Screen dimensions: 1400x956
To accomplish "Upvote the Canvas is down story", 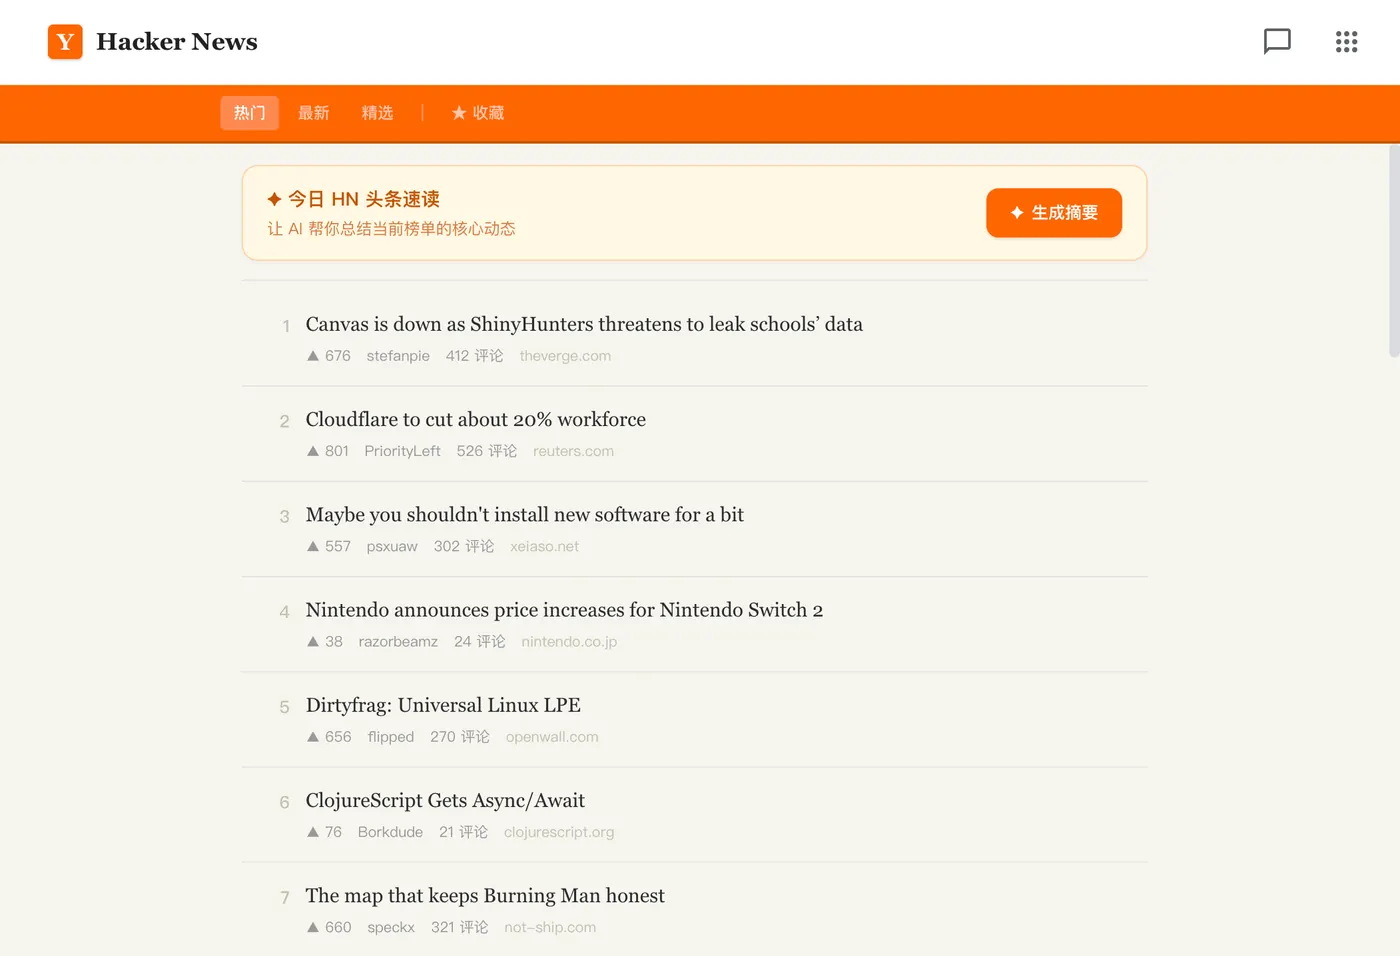I will coord(313,356).
